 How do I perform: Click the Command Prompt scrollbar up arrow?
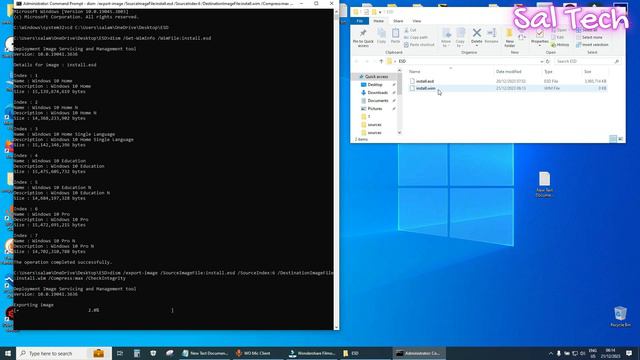point(336,11)
